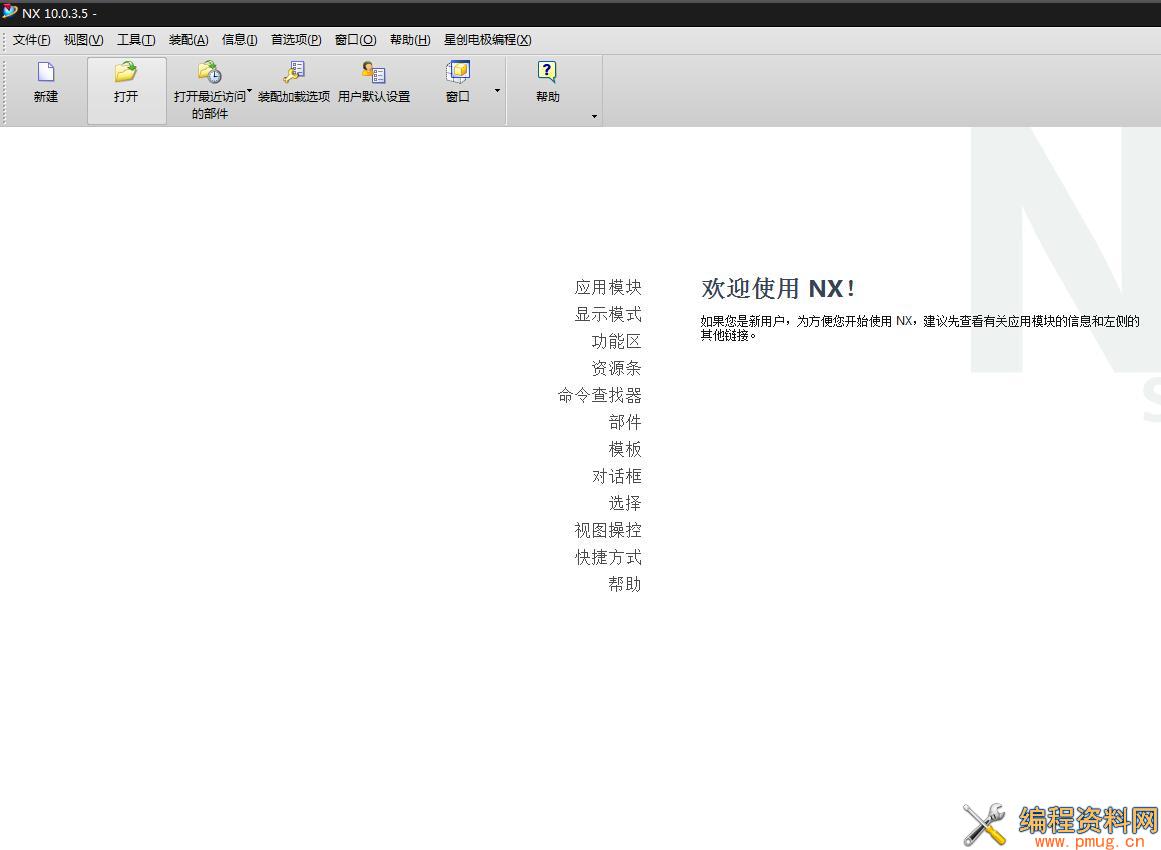The image size is (1161, 850).
Task: Select 对话框 welcome page link
Action: pos(616,476)
